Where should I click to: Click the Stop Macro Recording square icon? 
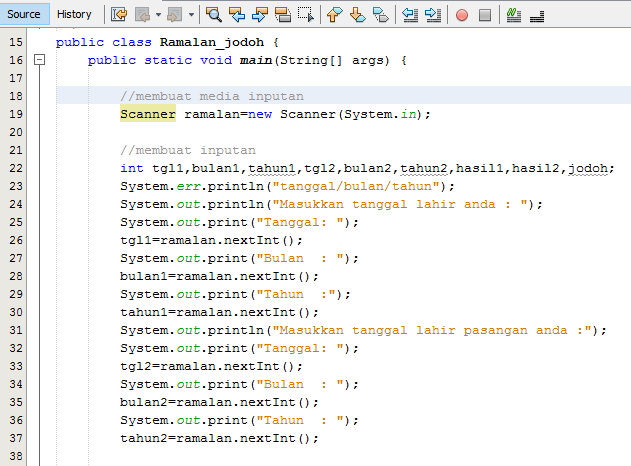485,15
